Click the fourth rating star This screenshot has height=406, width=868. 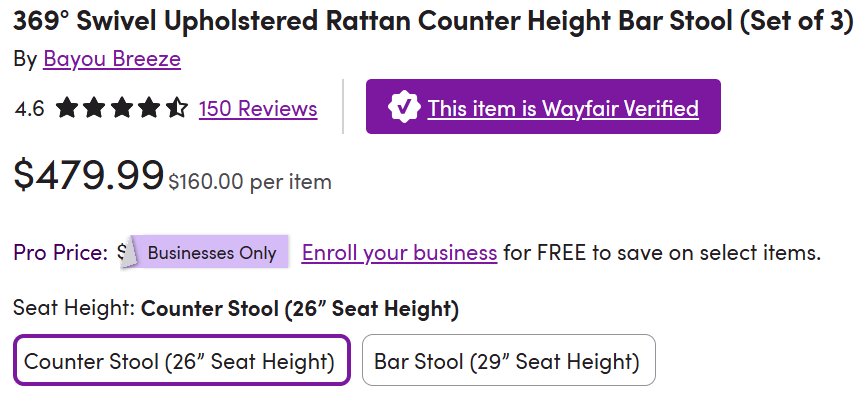(x=149, y=107)
